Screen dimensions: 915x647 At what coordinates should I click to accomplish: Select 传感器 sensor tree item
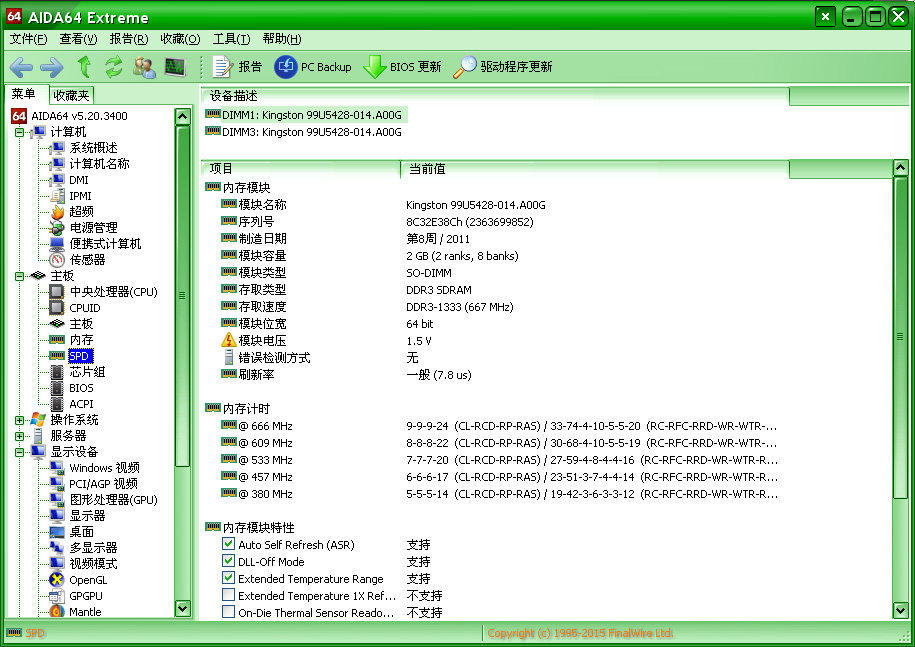click(78, 260)
